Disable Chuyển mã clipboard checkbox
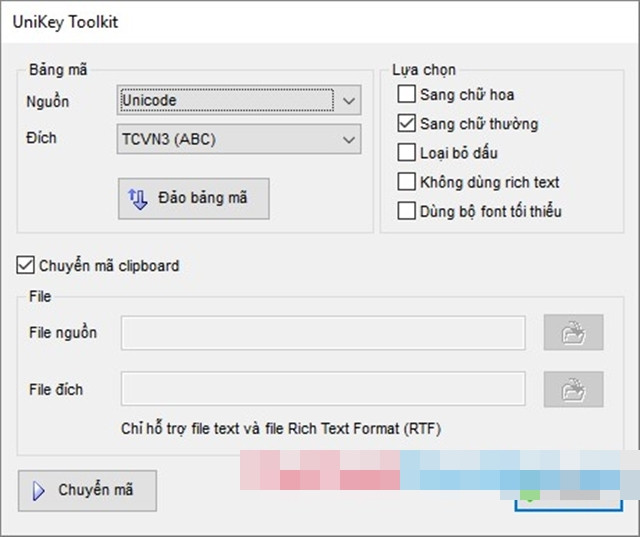Screen dimensions: 640x537 click(x=25, y=266)
